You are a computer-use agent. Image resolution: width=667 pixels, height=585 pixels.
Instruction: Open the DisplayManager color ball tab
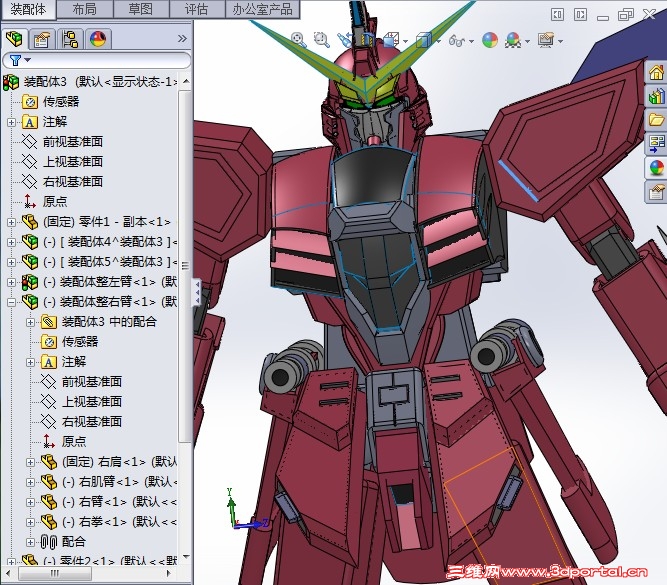coord(98,39)
